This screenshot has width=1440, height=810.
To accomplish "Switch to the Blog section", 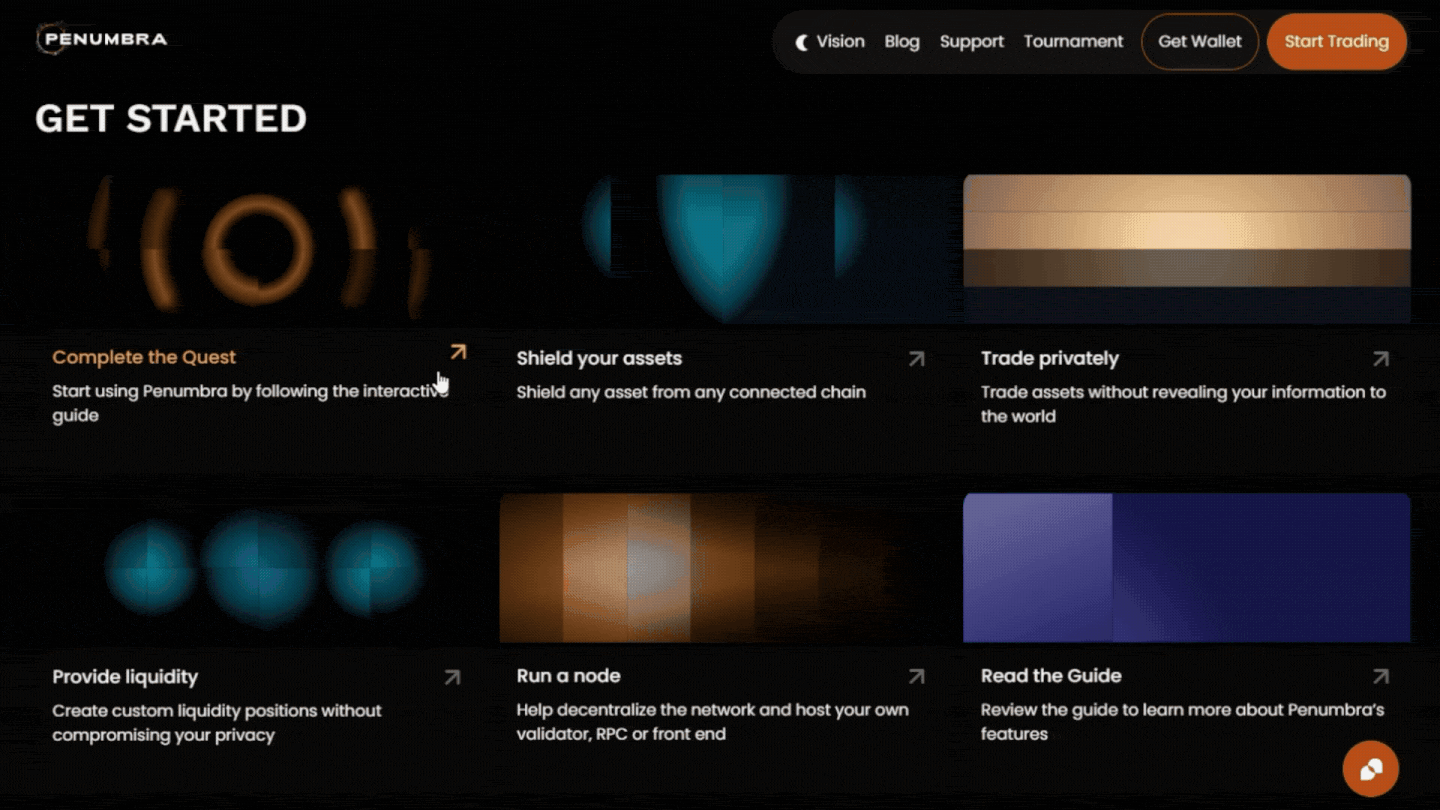I will tap(902, 41).
